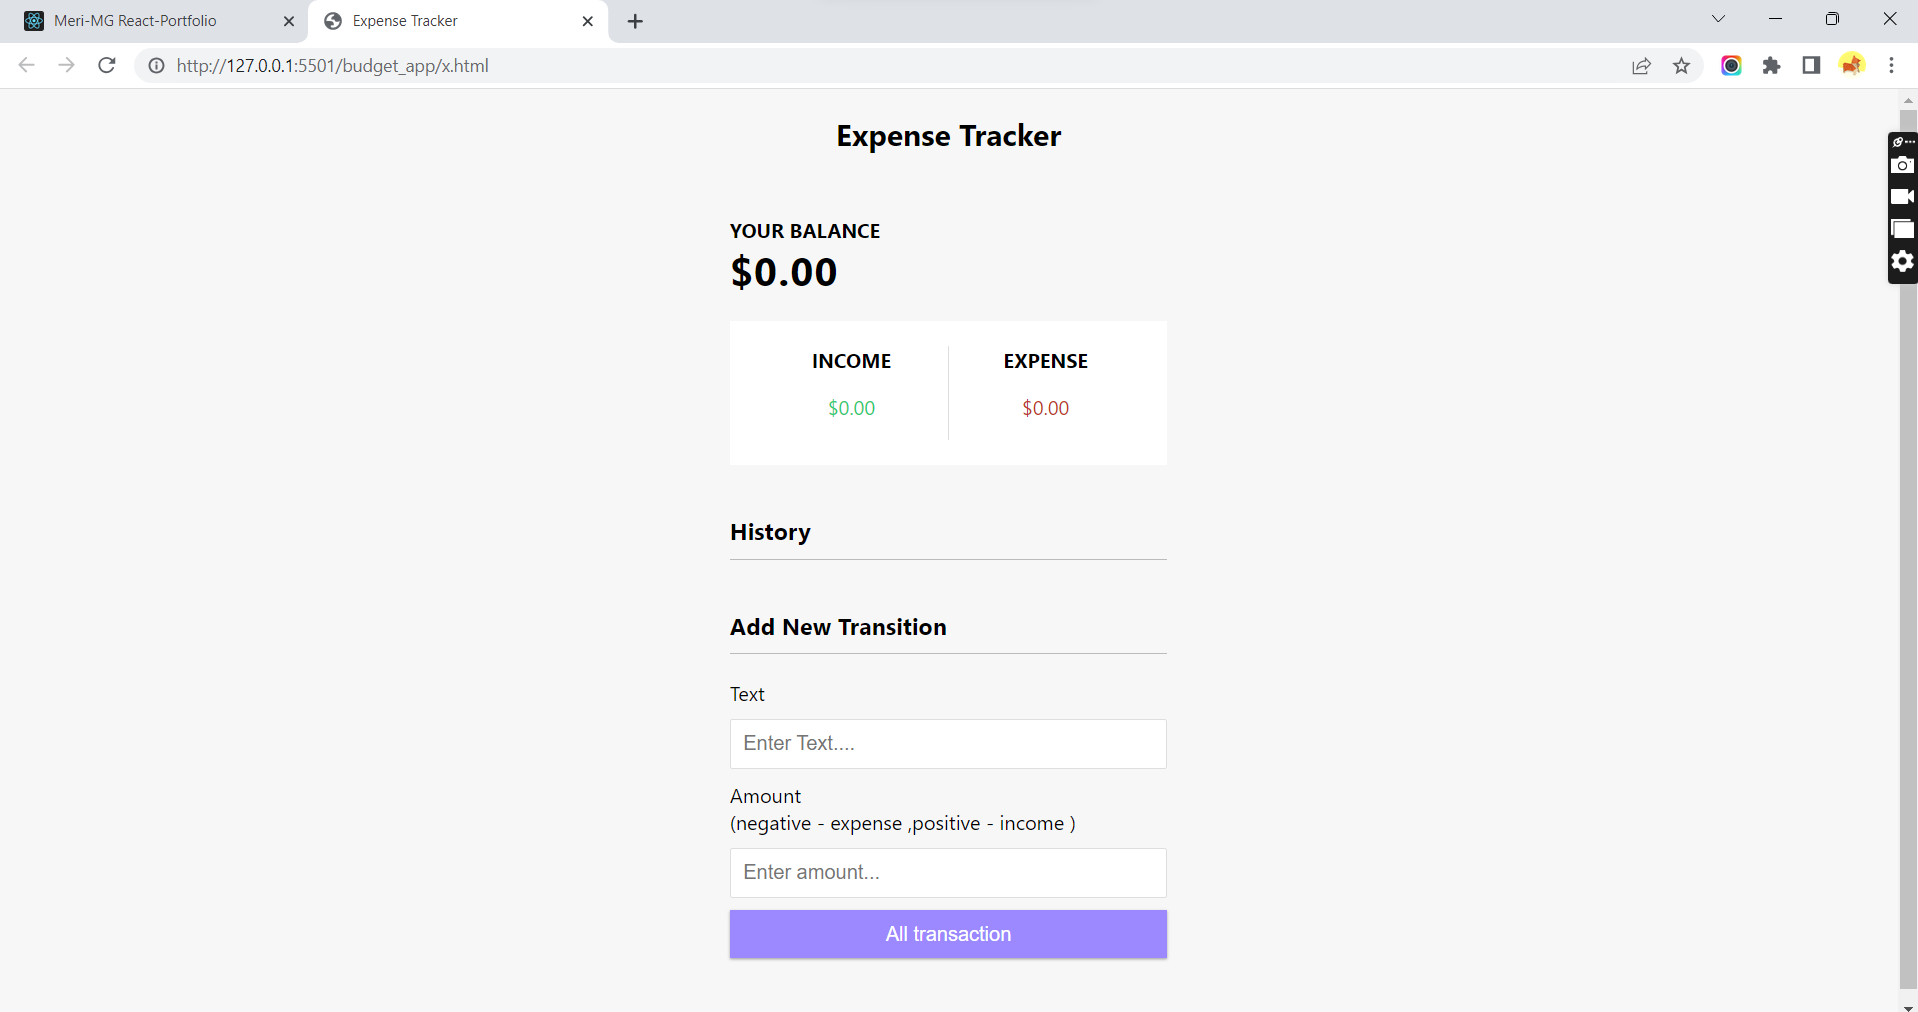This screenshot has height=1012, width=1918.
Task: Click the colorful camera extension icon
Action: point(1732,66)
